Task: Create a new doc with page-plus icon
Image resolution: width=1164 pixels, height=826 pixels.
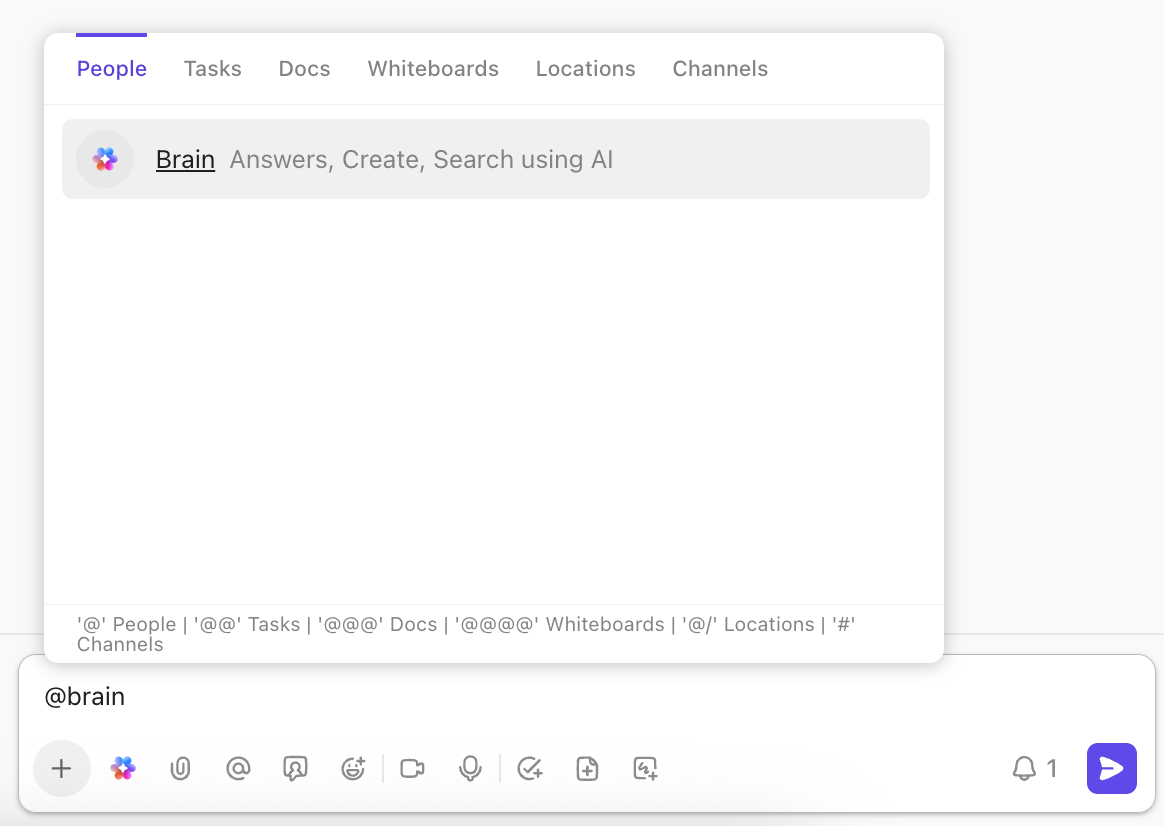Action: coord(588,768)
